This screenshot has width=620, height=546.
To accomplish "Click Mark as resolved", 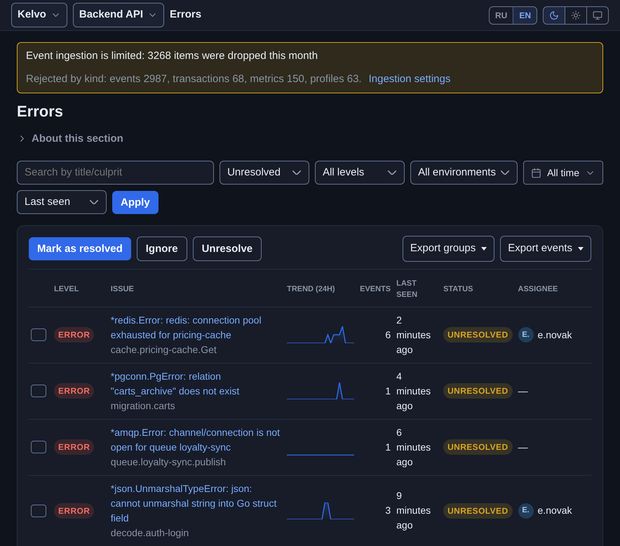I will pos(79,249).
